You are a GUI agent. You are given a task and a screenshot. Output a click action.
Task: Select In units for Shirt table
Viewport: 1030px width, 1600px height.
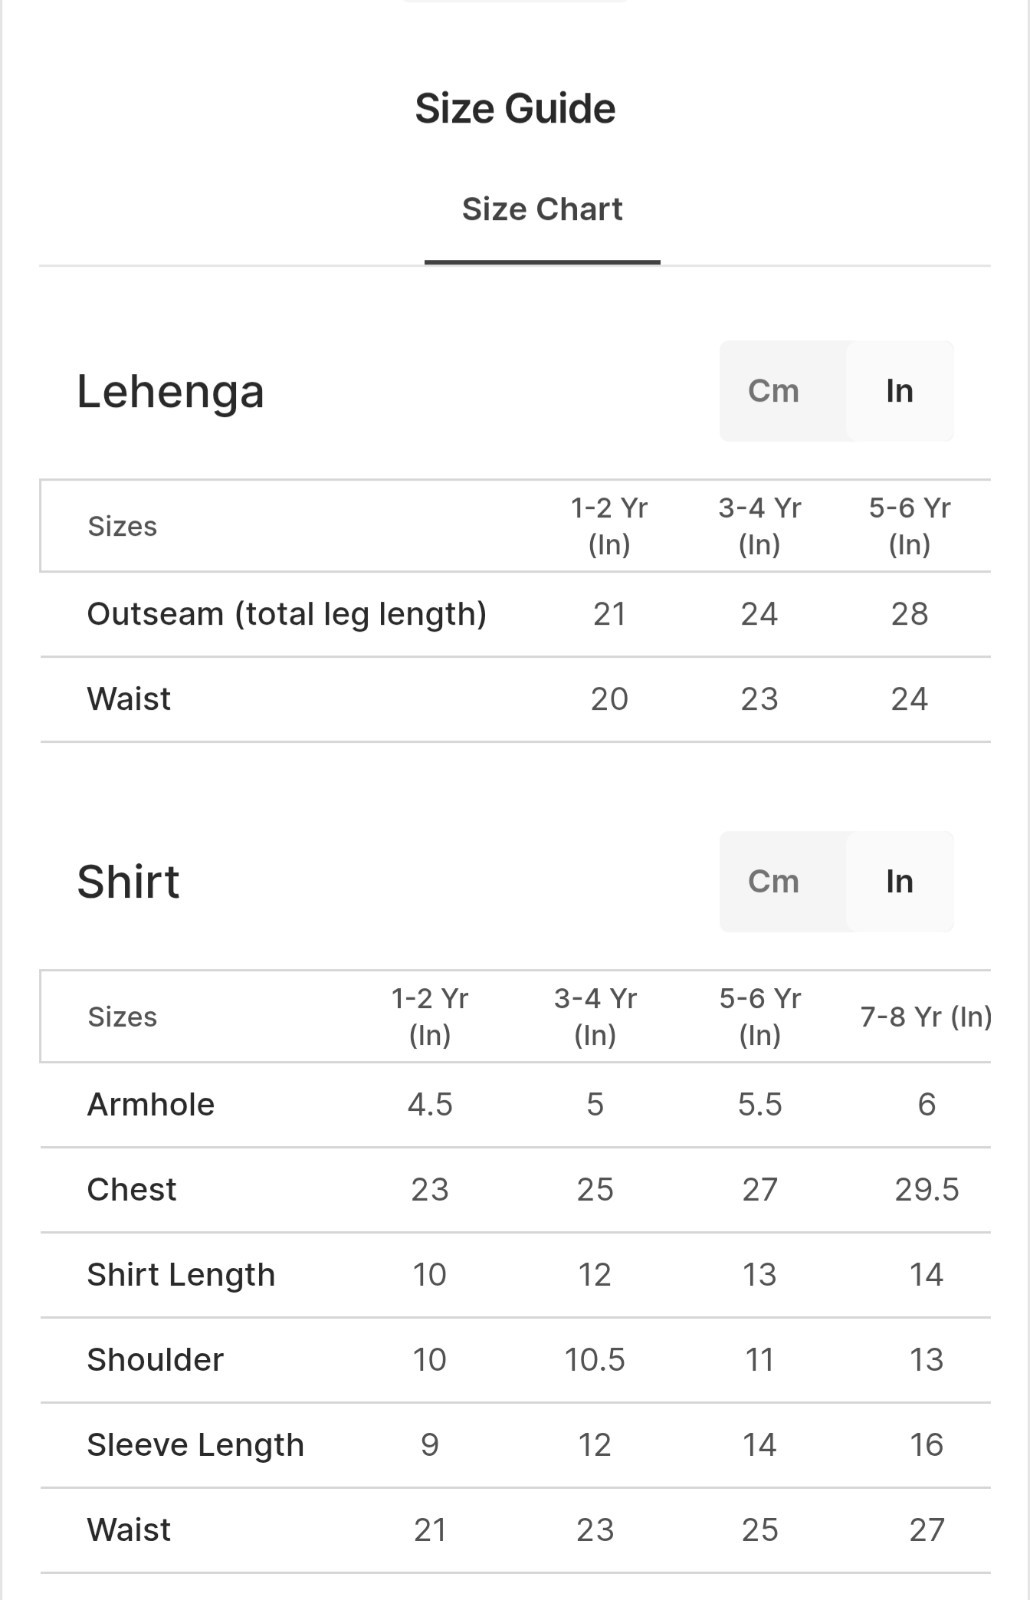click(x=899, y=881)
